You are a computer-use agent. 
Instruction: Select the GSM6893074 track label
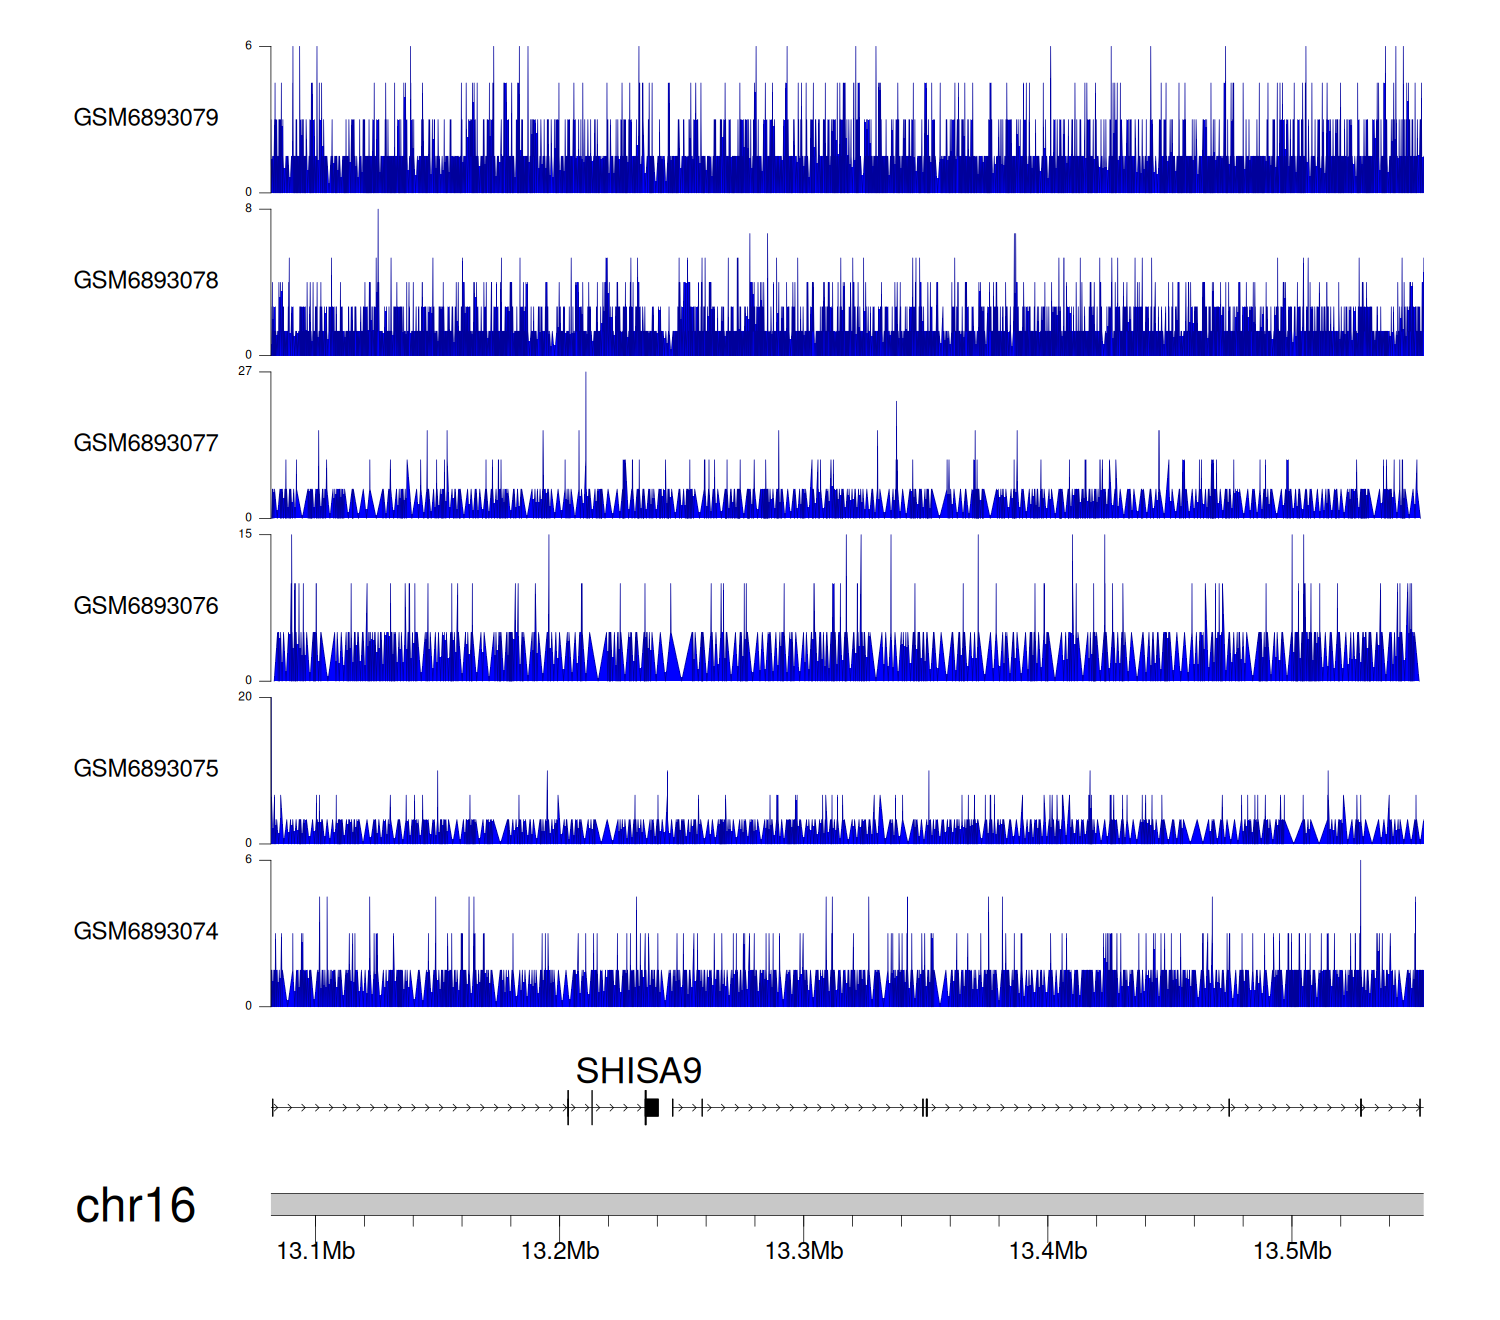pyautogui.click(x=146, y=932)
